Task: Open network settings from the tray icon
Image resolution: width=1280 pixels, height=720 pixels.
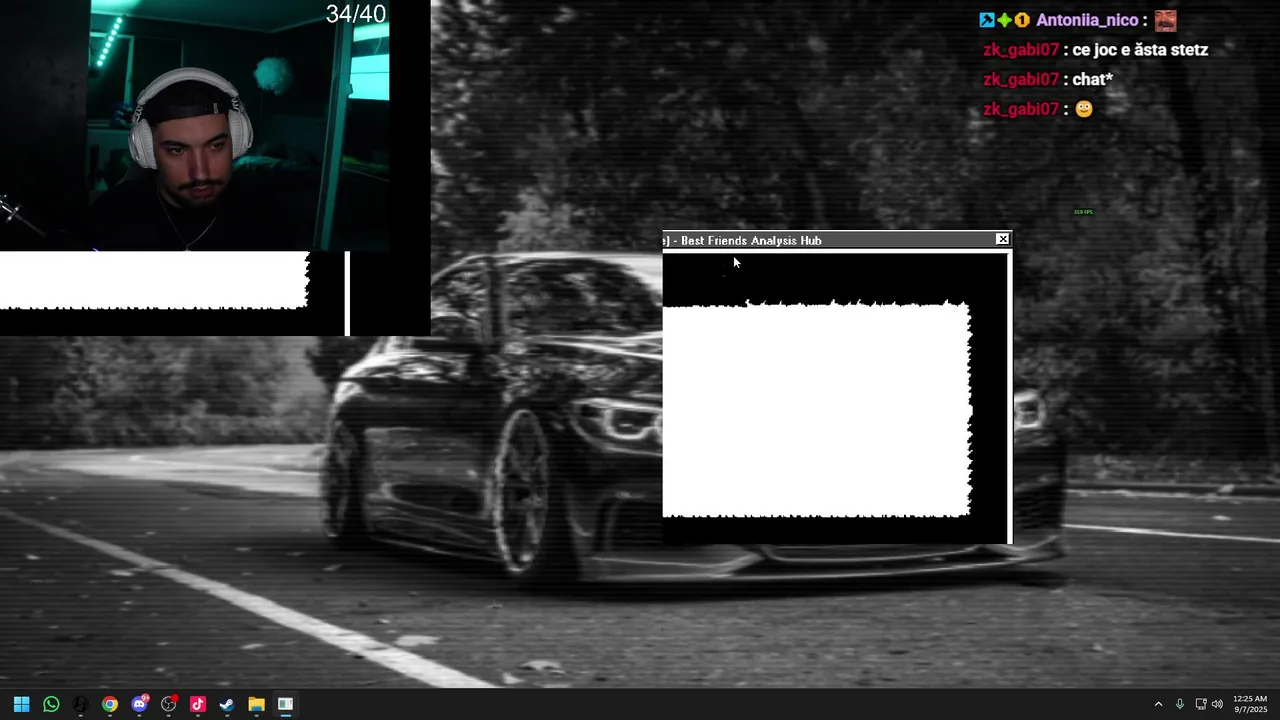Action: pyautogui.click(x=1200, y=704)
